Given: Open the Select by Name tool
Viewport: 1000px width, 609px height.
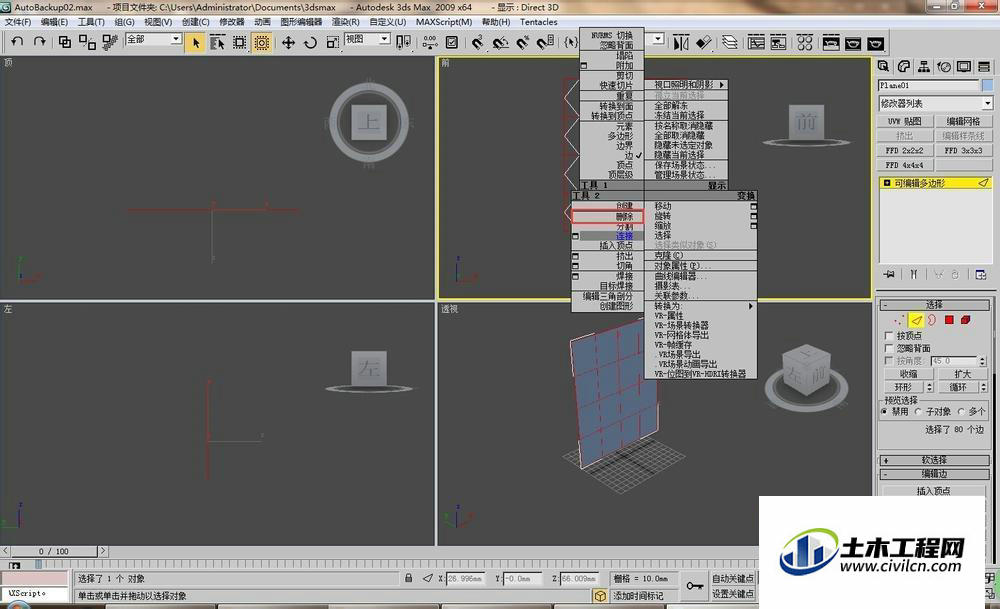Looking at the screenshot, I should 217,43.
